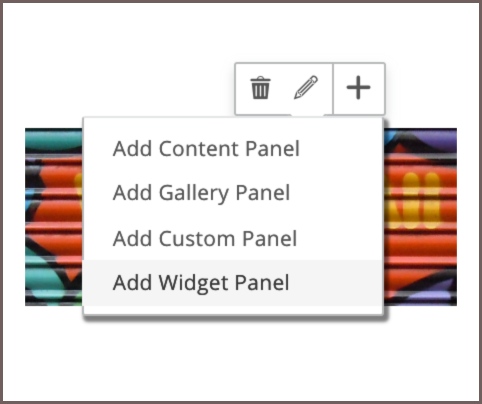
Task: Click the plus add icon
Action: point(359,88)
